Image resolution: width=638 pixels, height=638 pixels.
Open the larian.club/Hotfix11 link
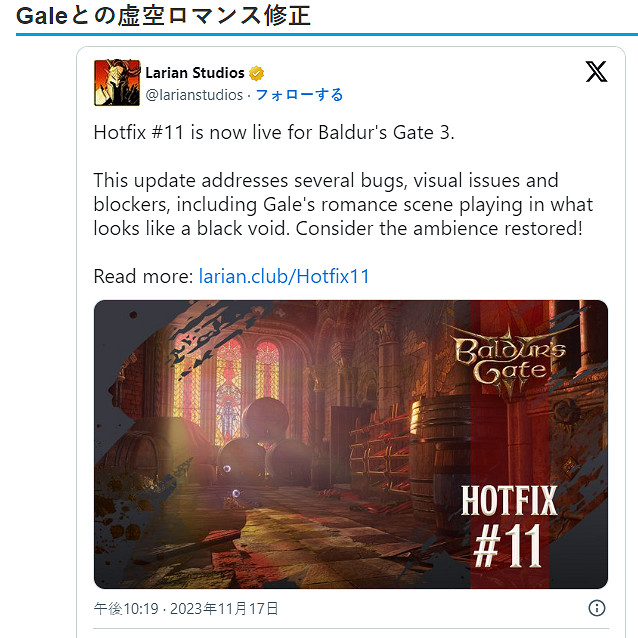tap(284, 276)
